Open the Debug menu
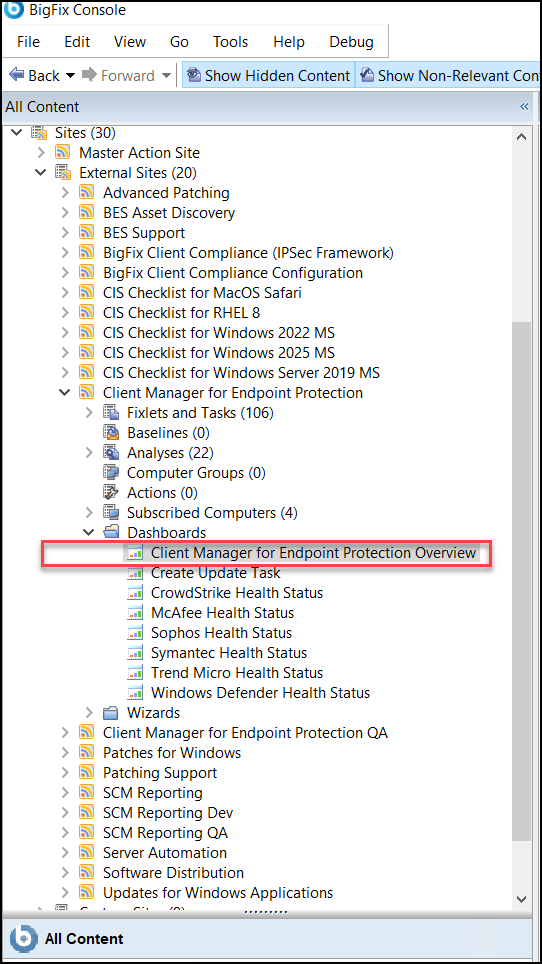The image size is (542, 964). (352, 42)
